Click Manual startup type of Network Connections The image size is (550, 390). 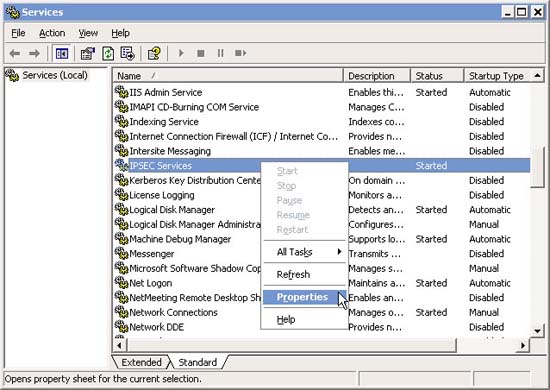tap(484, 312)
